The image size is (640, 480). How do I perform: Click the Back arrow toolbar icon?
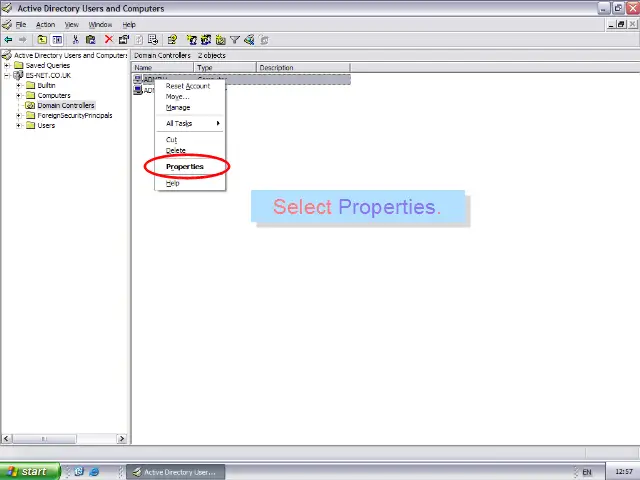8,40
